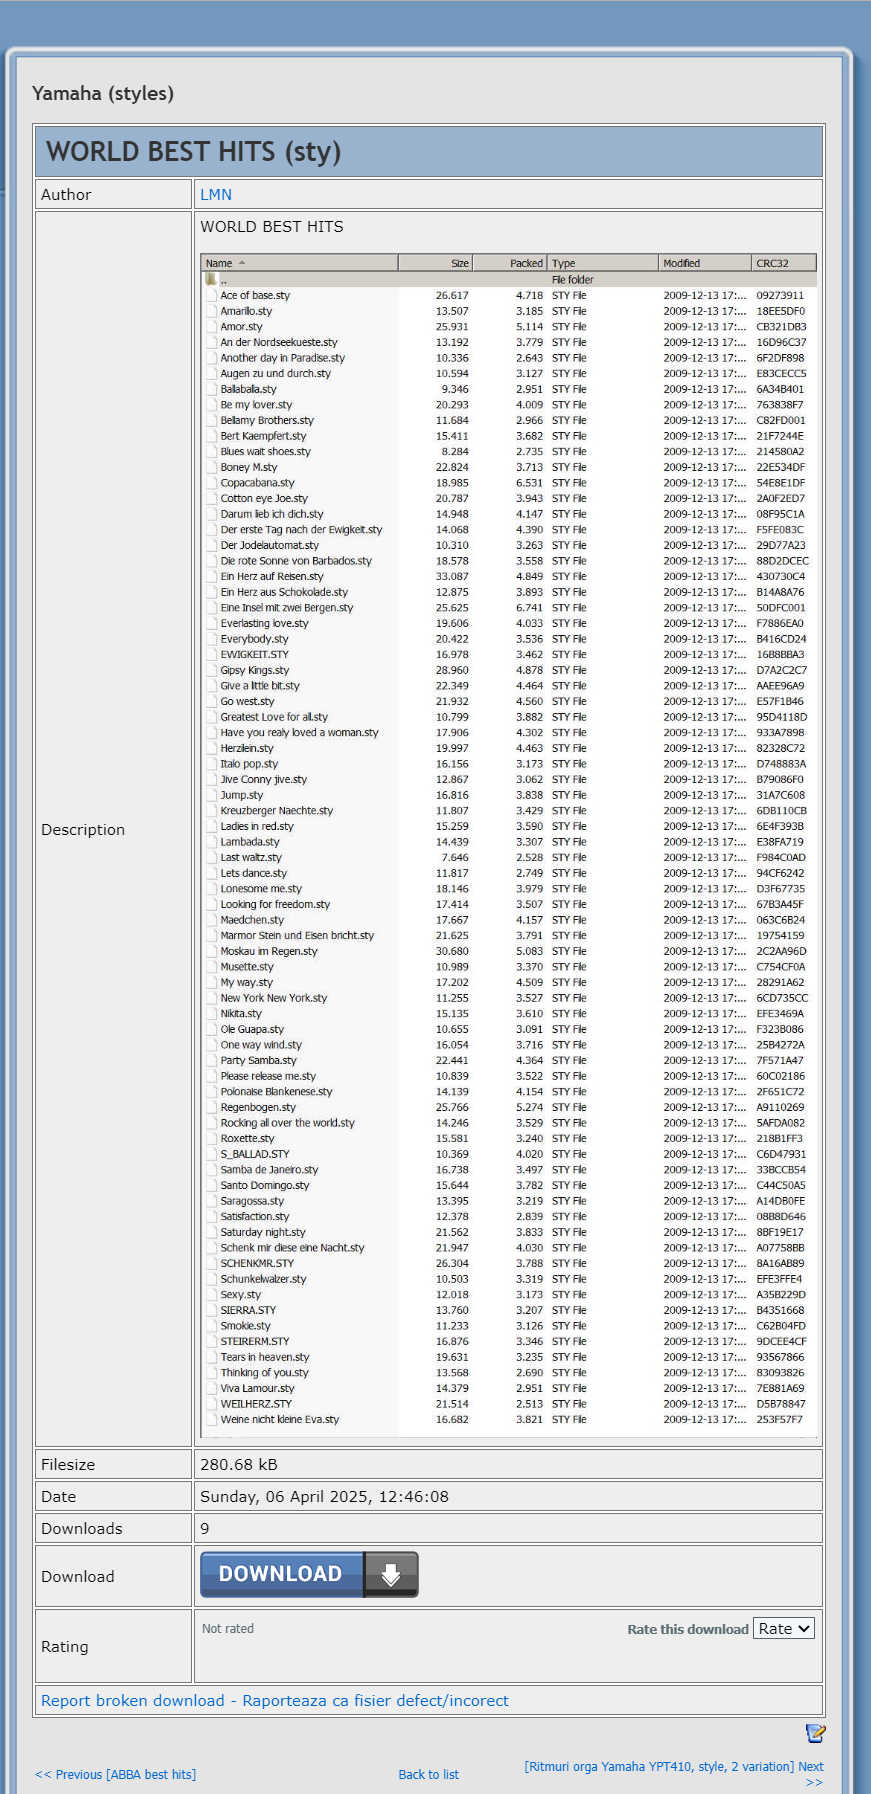Select file "Go west.sty"

point(247,701)
